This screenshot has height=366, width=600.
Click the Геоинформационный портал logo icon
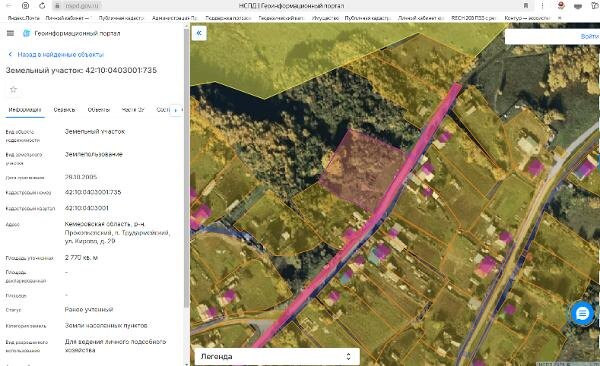point(26,33)
